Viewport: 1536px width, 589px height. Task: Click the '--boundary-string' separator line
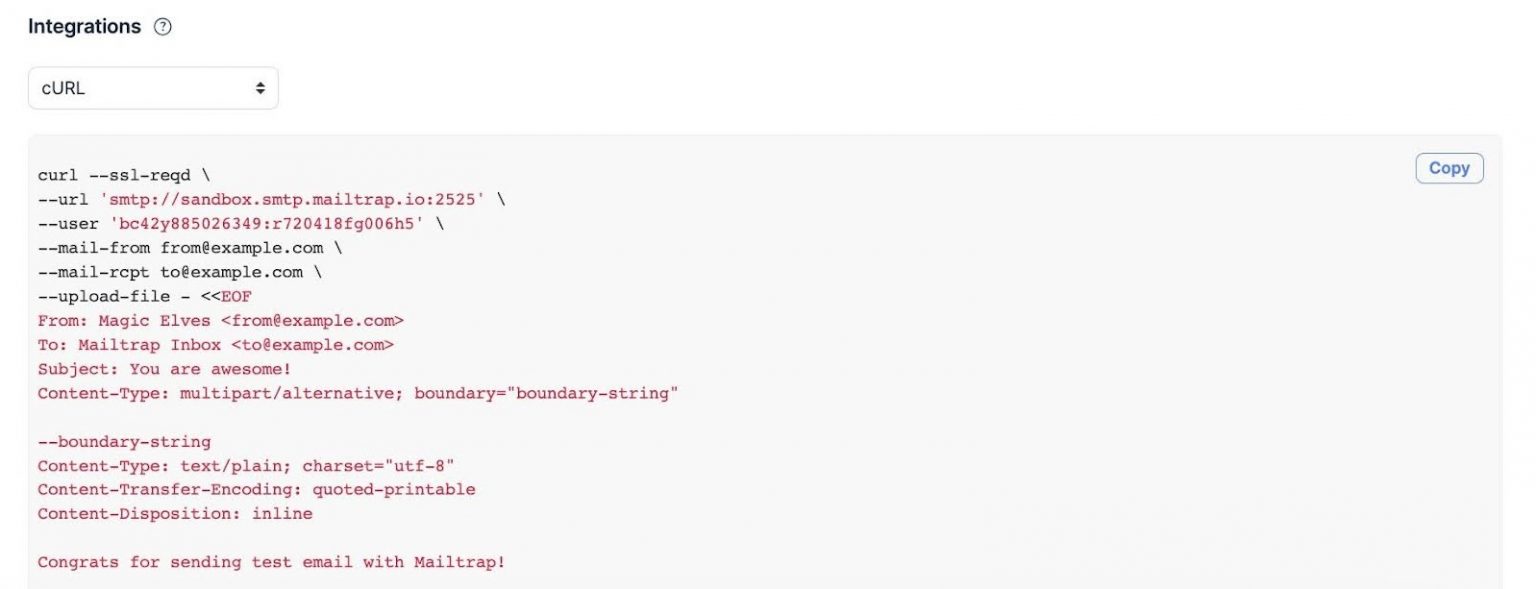[x=124, y=442]
